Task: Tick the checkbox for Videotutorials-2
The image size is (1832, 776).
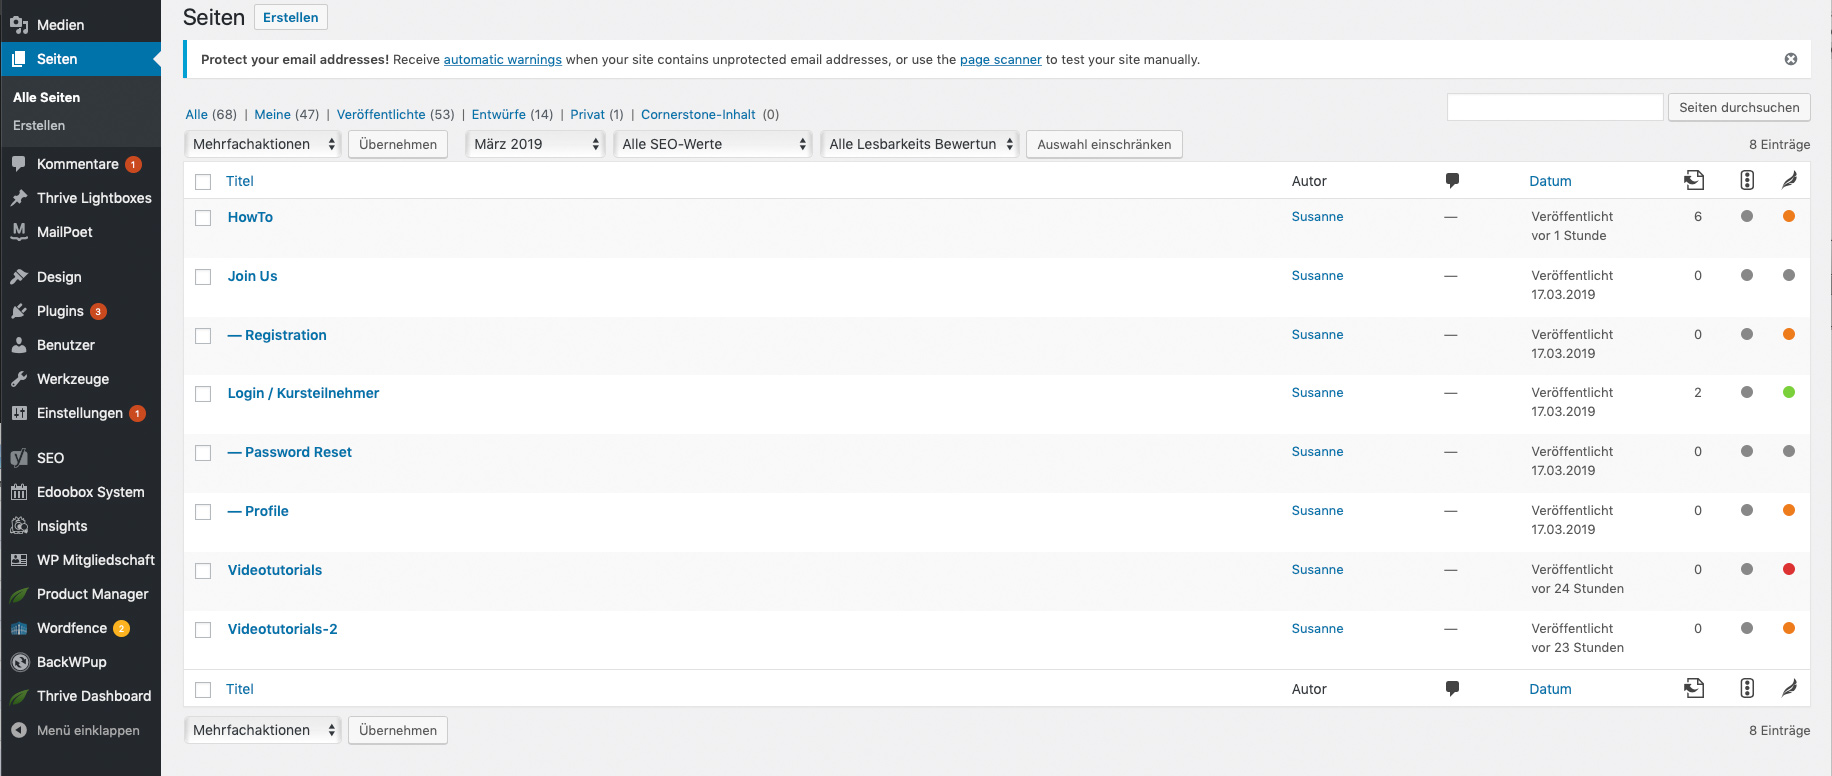Action: pos(203,630)
